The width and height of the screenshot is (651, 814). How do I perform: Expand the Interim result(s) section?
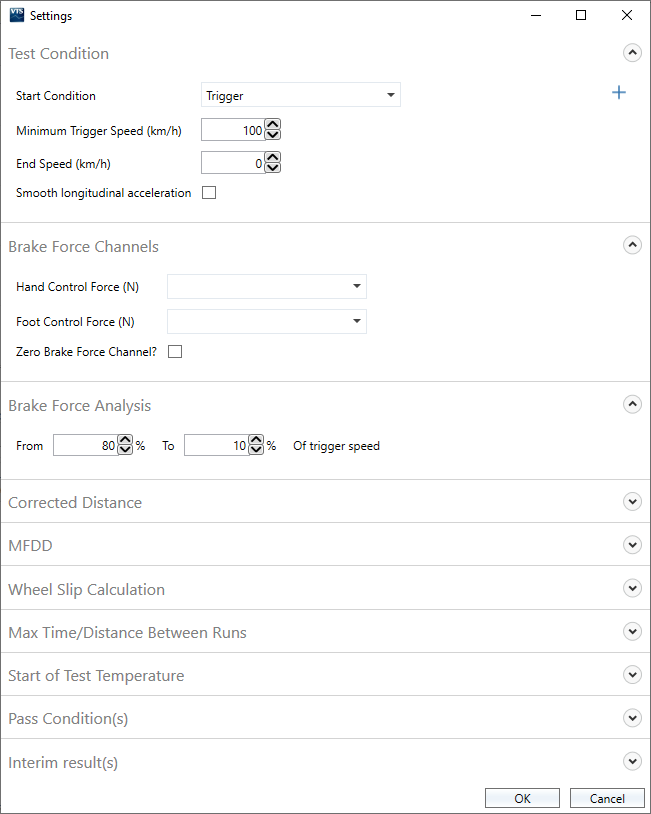click(631, 762)
